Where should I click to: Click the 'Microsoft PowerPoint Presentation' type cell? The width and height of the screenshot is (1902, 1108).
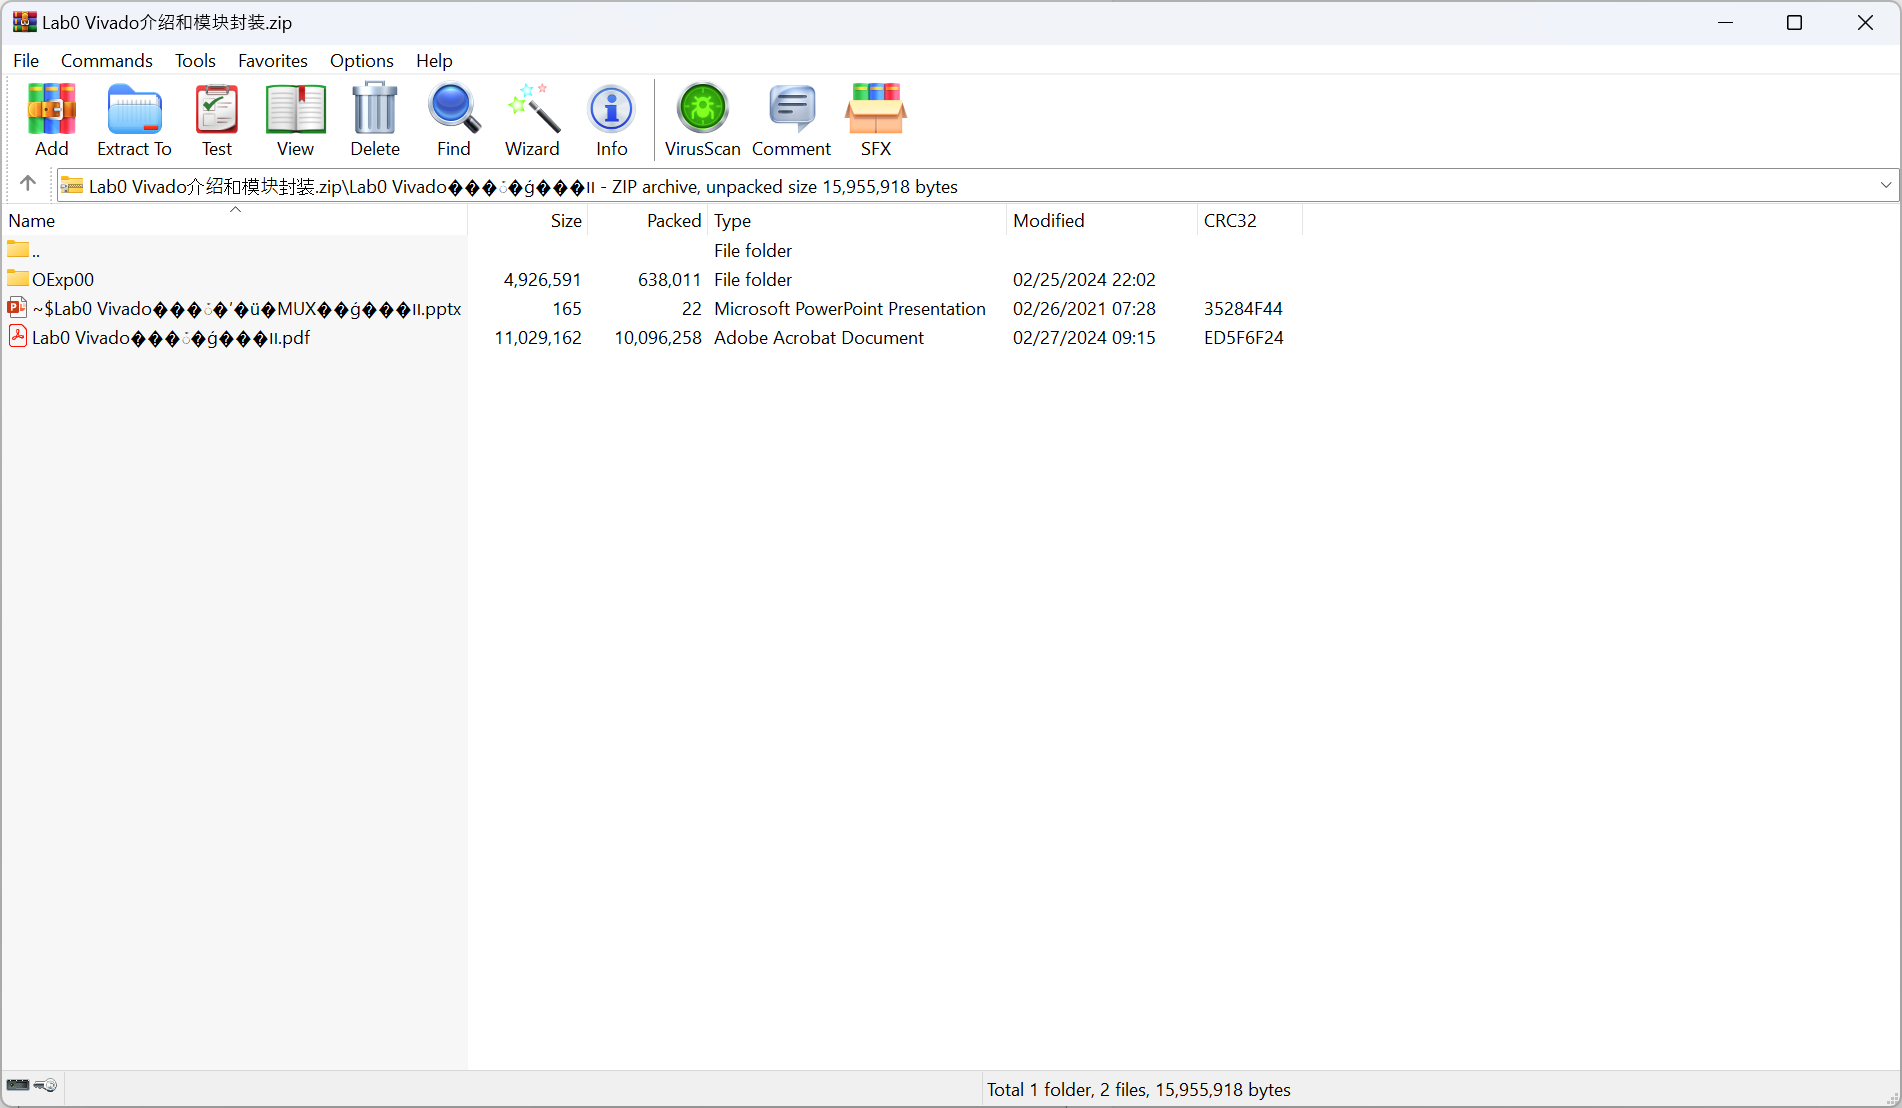850,309
